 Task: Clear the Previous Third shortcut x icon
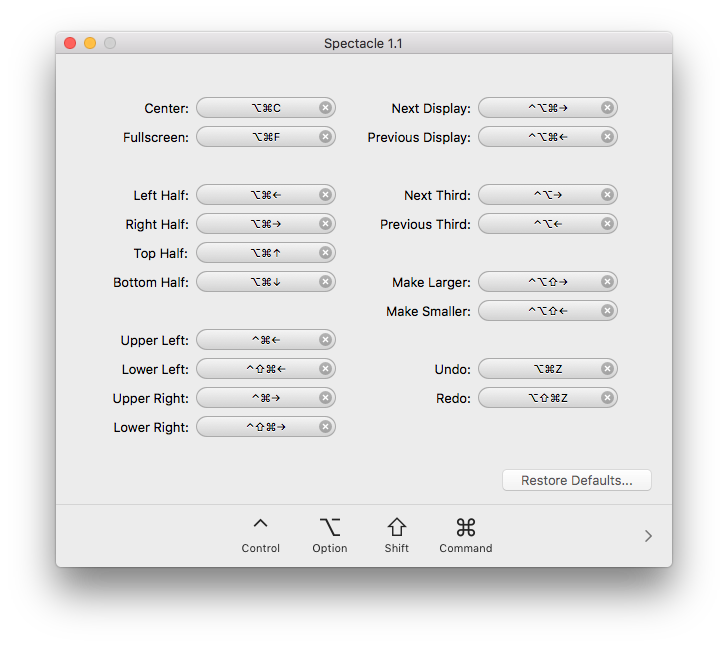tap(607, 224)
